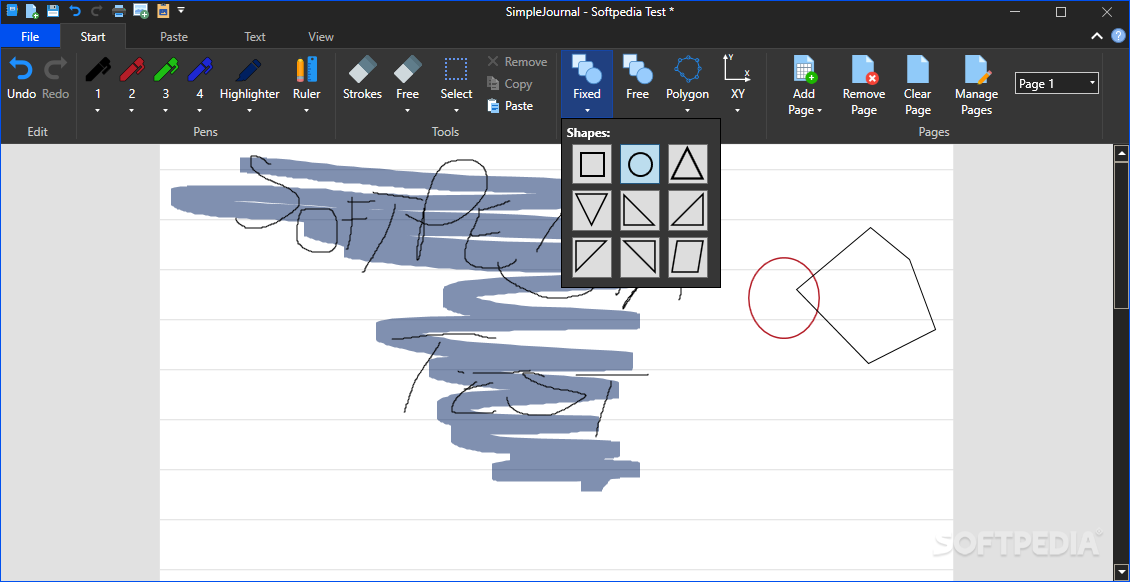Choose upward triangle shape in Shapes popup
The height and width of the screenshot is (582, 1130).
click(688, 164)
